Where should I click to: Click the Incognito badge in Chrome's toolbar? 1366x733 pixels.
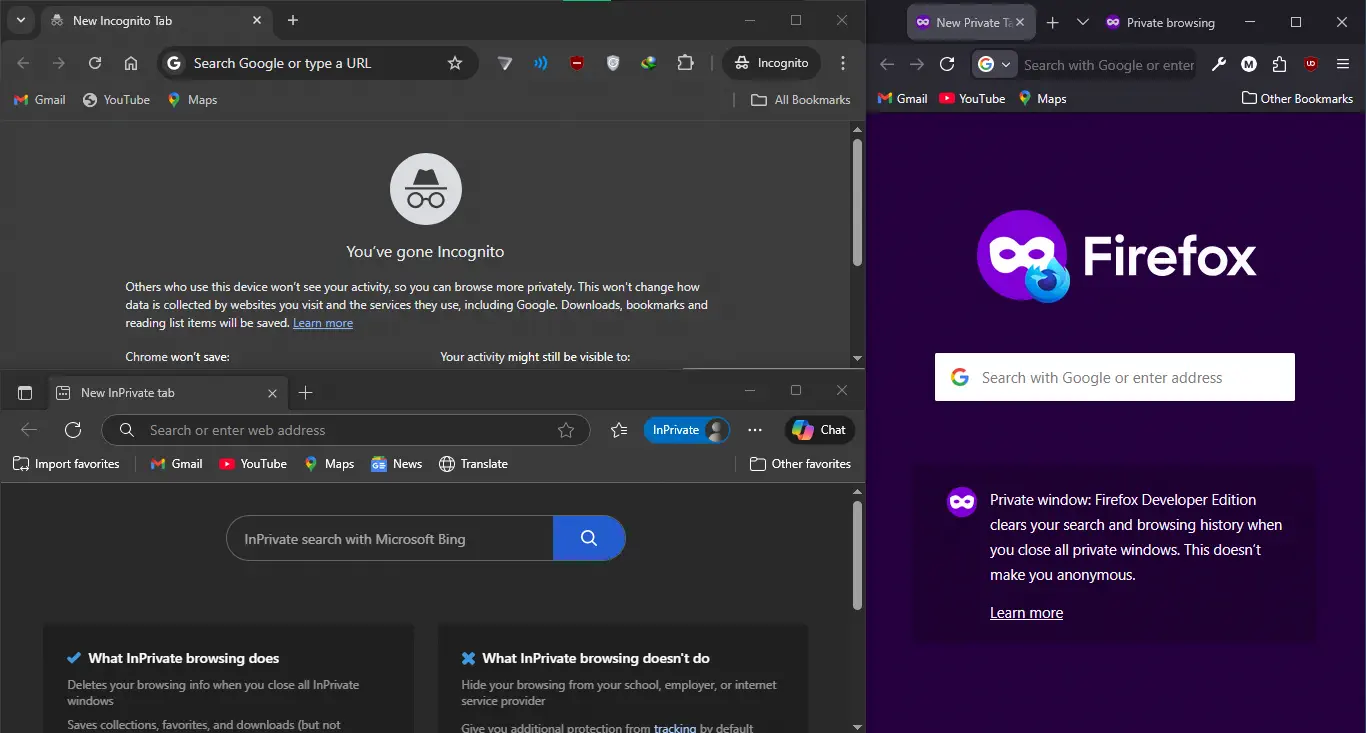[x=771, y=63]
